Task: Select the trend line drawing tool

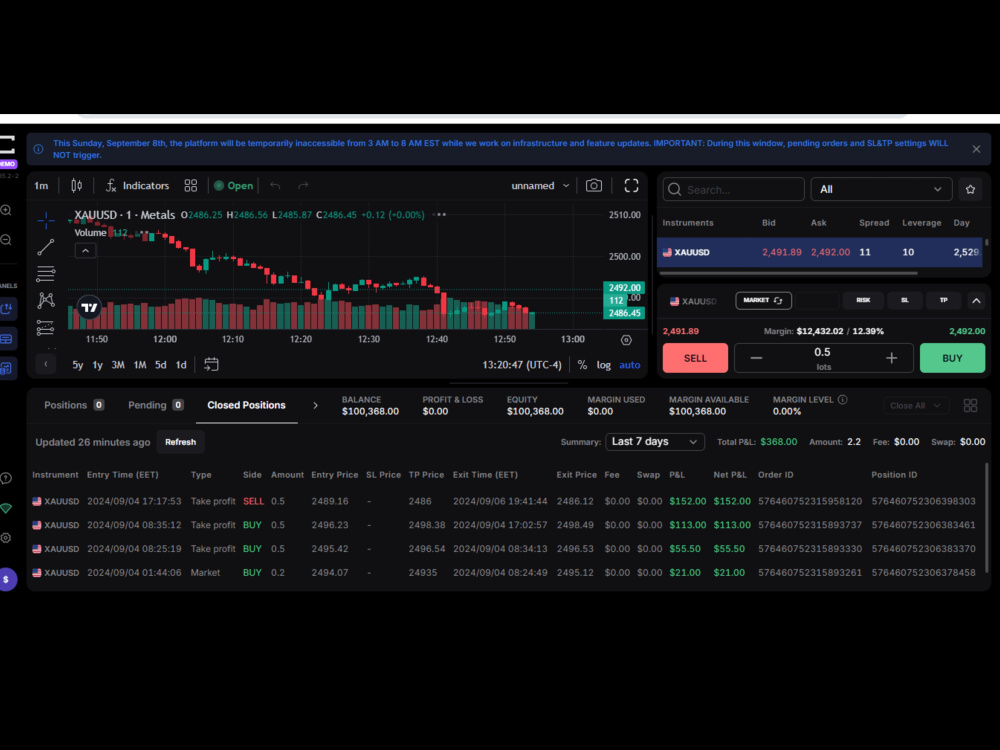Action: click(45, 247)
